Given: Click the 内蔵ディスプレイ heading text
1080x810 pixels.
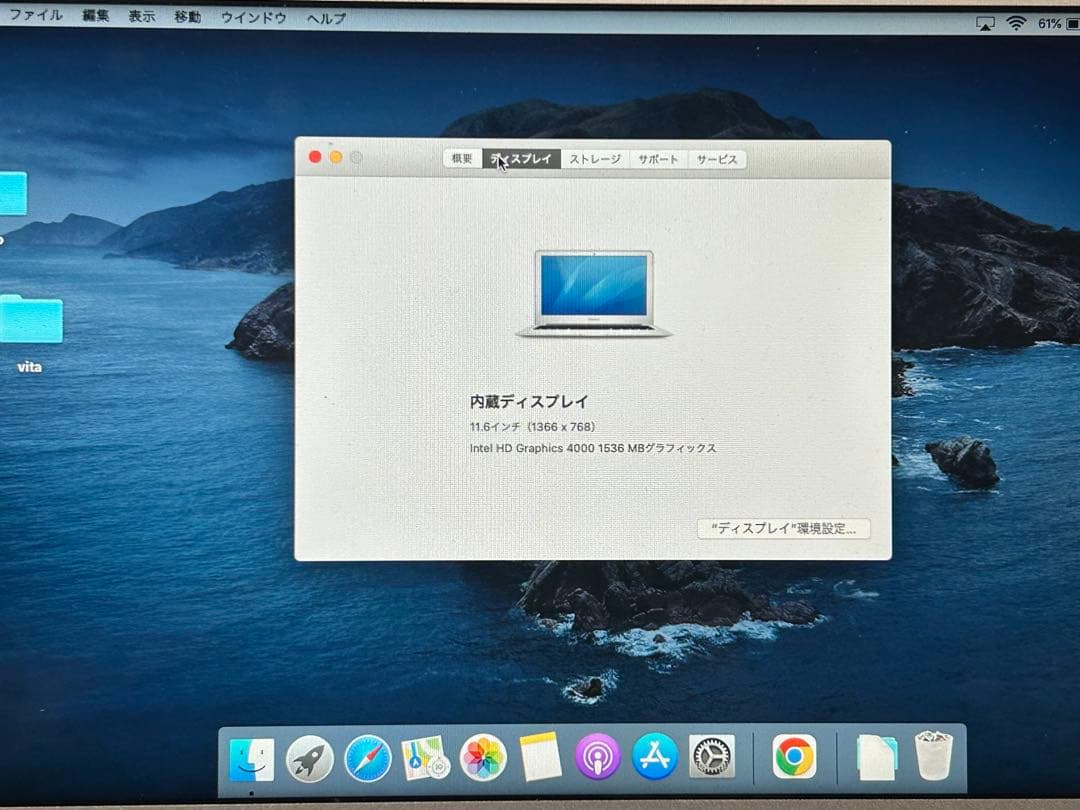Looking at the screenshot, I should click(529, 402).
